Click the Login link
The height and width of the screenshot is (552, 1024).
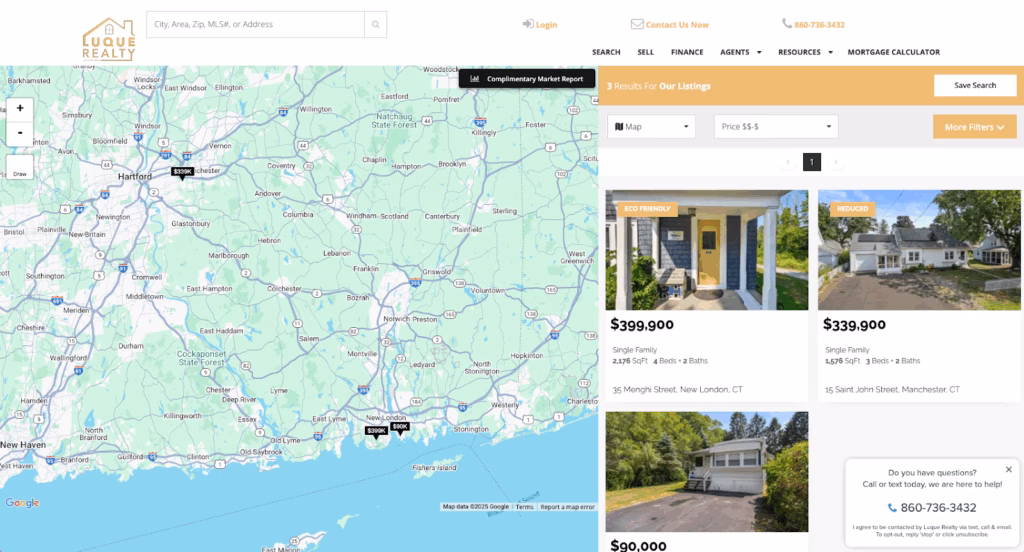[539, 25]
